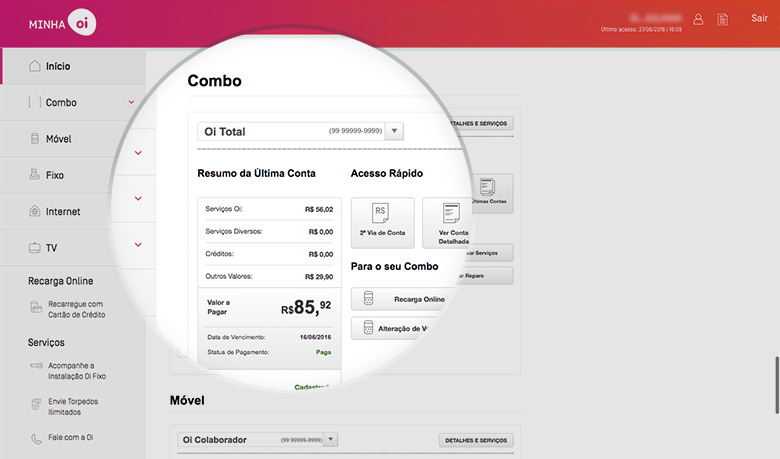Click the Últimas Contas stacked pages icon
This screenshot has width=780, height=459.
click(x=487, y=186)
